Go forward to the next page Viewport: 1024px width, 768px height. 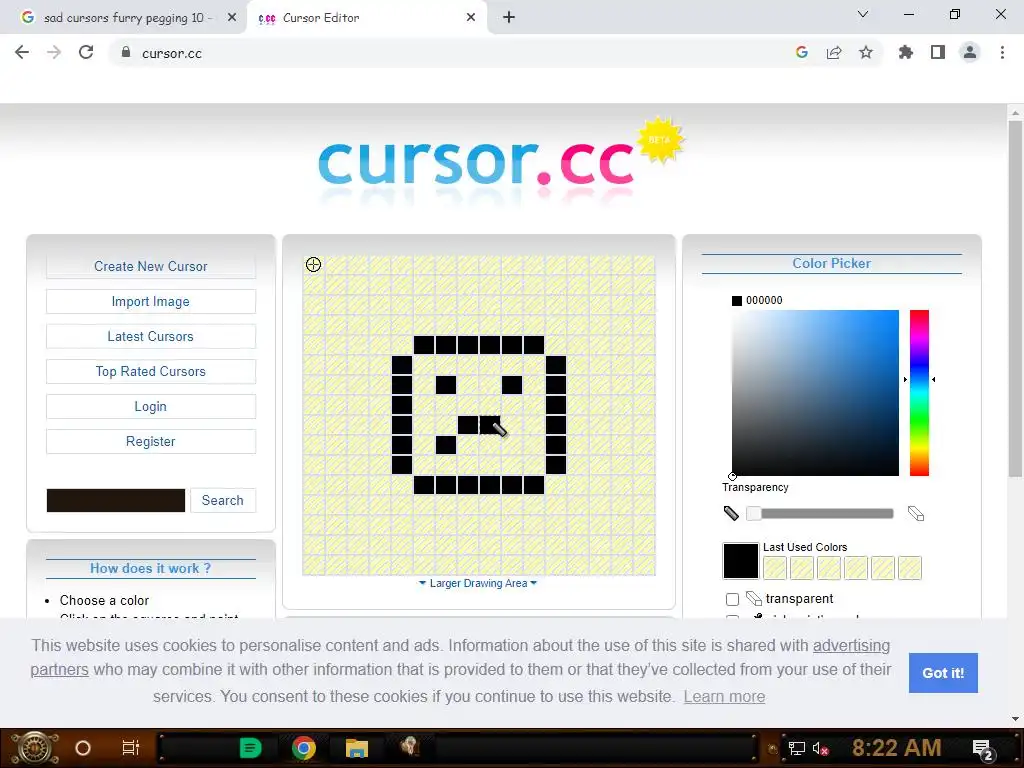point(54,53)
